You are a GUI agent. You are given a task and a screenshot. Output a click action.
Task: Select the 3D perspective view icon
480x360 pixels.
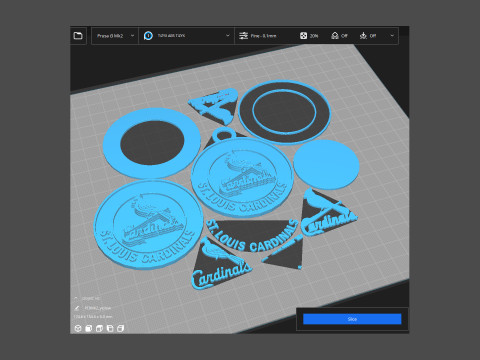click(78, 328)
